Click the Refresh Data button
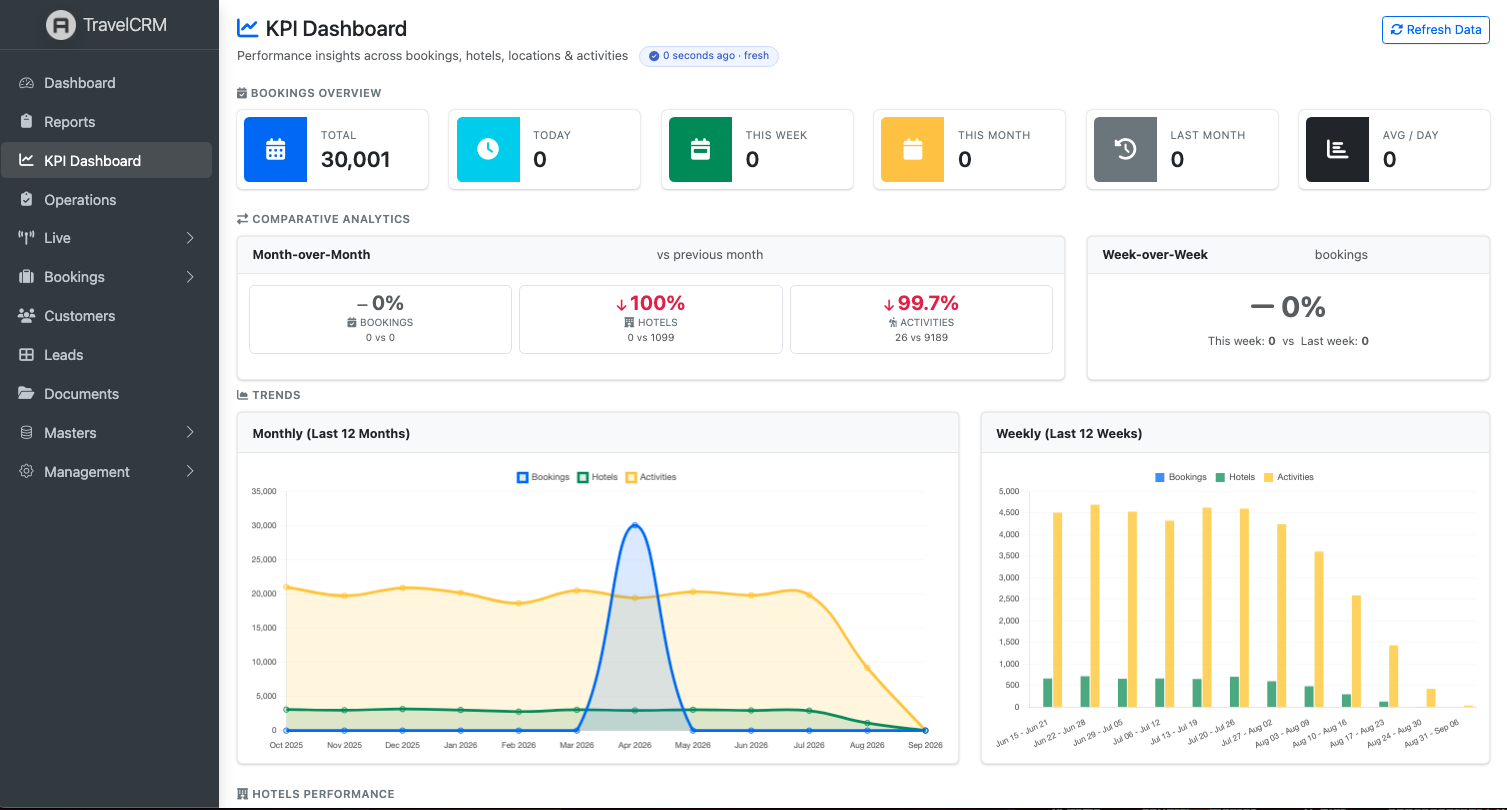The width and height of the screenshot is (1507, 810). [1436, 30]
